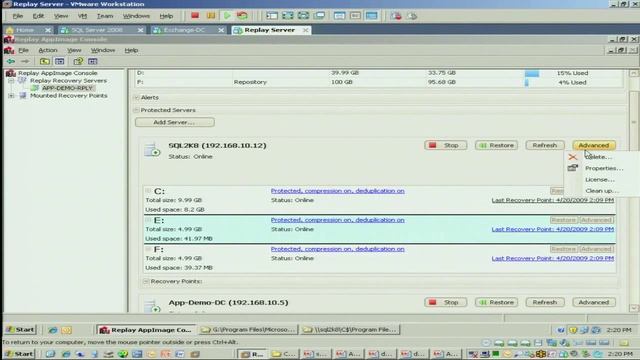Stop protection for App-Demo-DC
Image resolution: width=640 pixels, height=360 pixels.
click(x=445, y=302)
